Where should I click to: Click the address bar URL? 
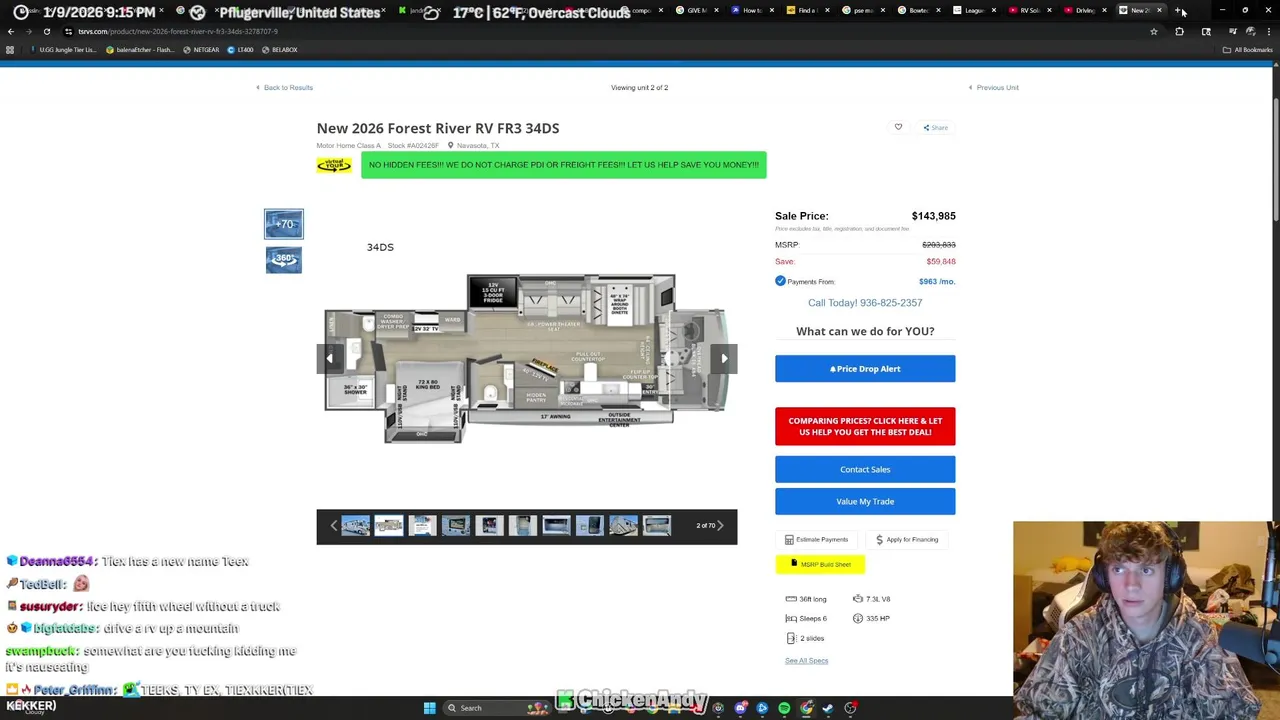(178, 32)
